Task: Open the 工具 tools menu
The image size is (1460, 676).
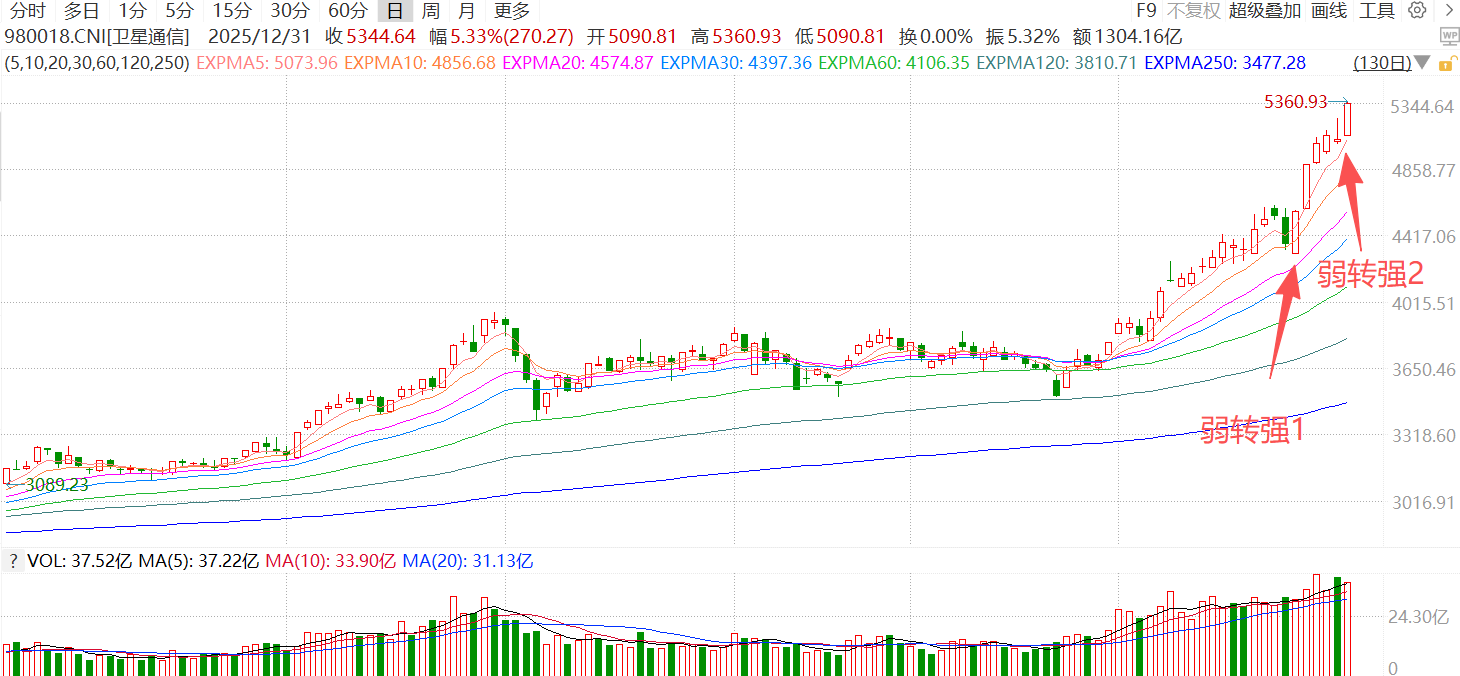Action: click(1377, 11)
